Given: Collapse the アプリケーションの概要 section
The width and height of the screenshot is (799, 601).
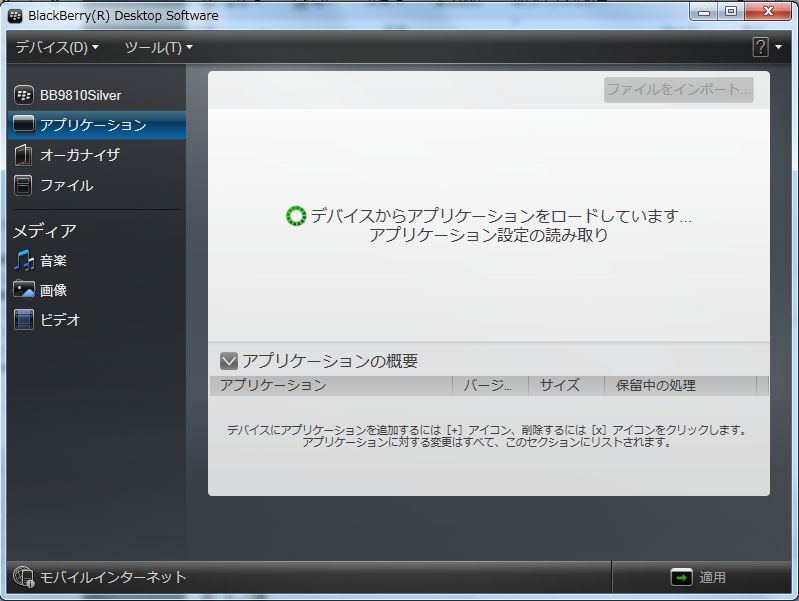Looking at the screenshot, I should pyautogui.click(x=229, y=361).
